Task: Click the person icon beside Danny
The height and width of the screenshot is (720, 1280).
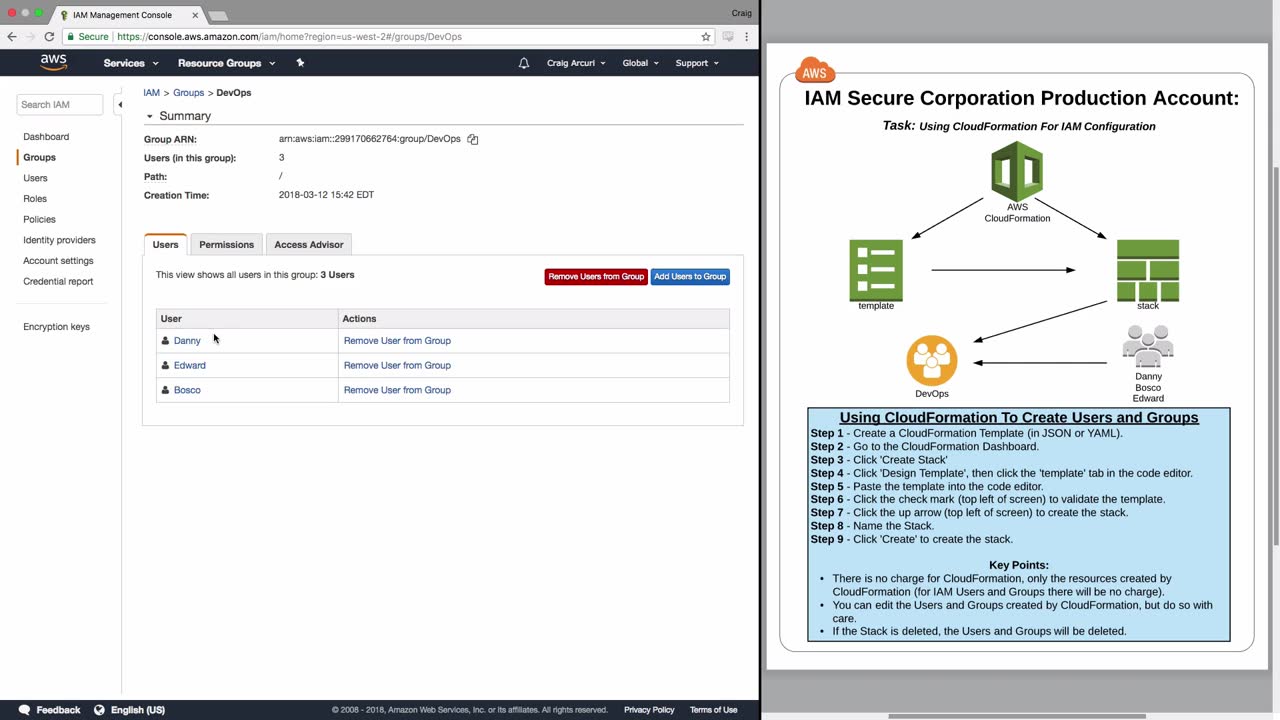Action: tap(166, 341)
